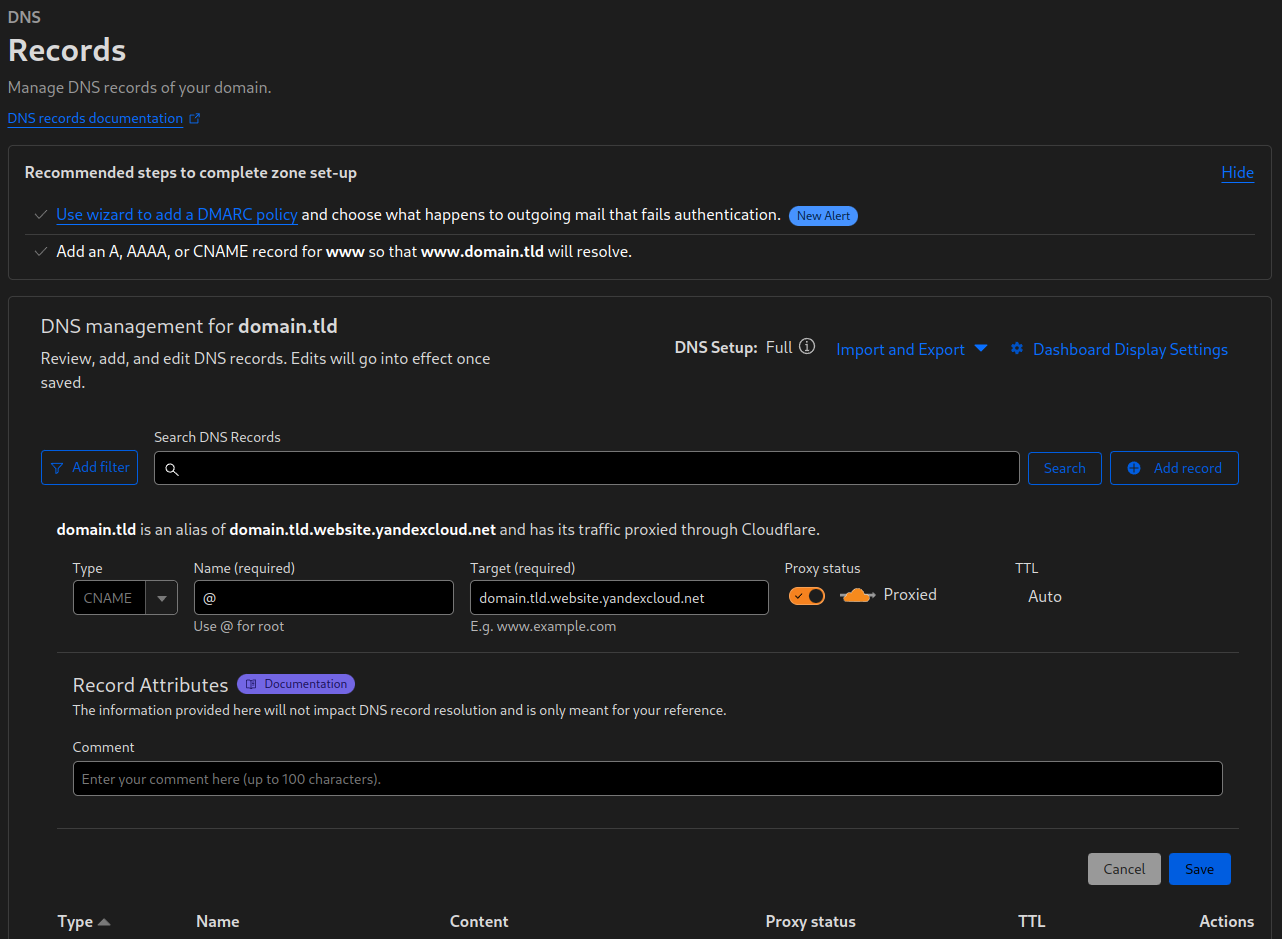Viewport: 1282px width, 939px height.
Task: Click the TTL column header in the table
Action: (1032, 922)
